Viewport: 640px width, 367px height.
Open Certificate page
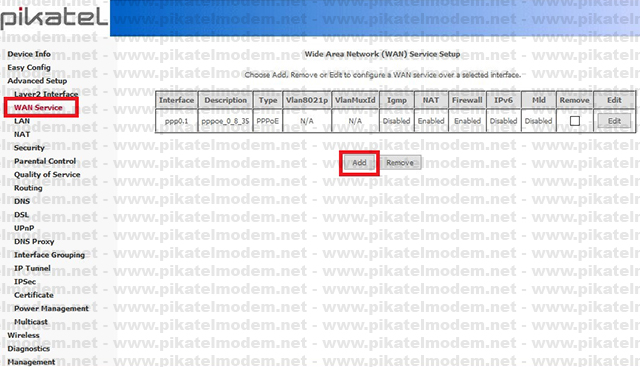pos(34,295)
